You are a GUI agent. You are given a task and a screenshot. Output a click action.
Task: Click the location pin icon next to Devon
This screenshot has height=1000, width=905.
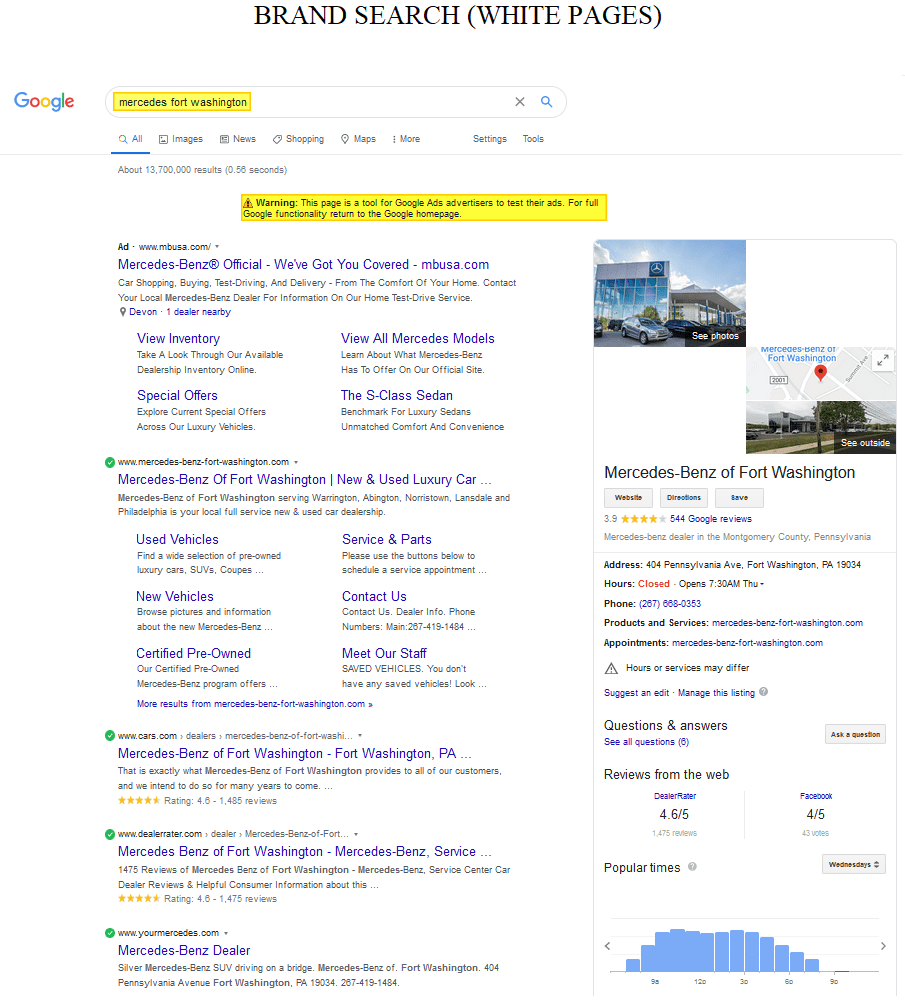pyautogui.click(x=122, y=312)
